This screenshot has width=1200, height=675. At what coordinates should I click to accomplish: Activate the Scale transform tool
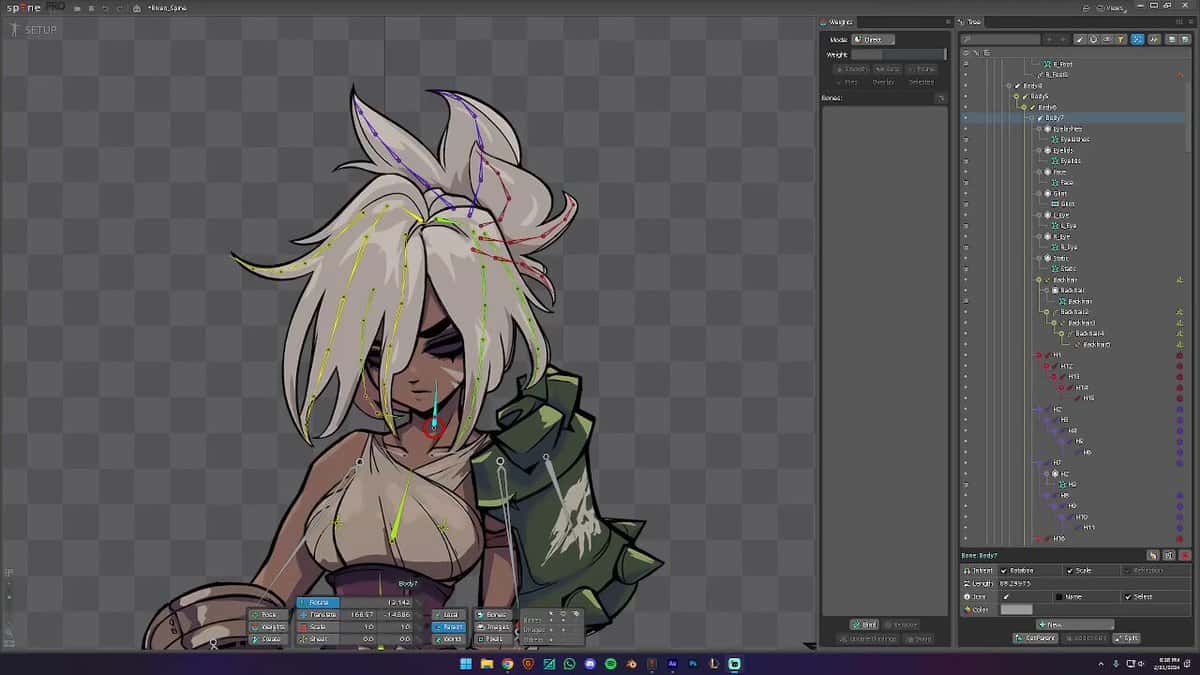click(x=318, y=627)
